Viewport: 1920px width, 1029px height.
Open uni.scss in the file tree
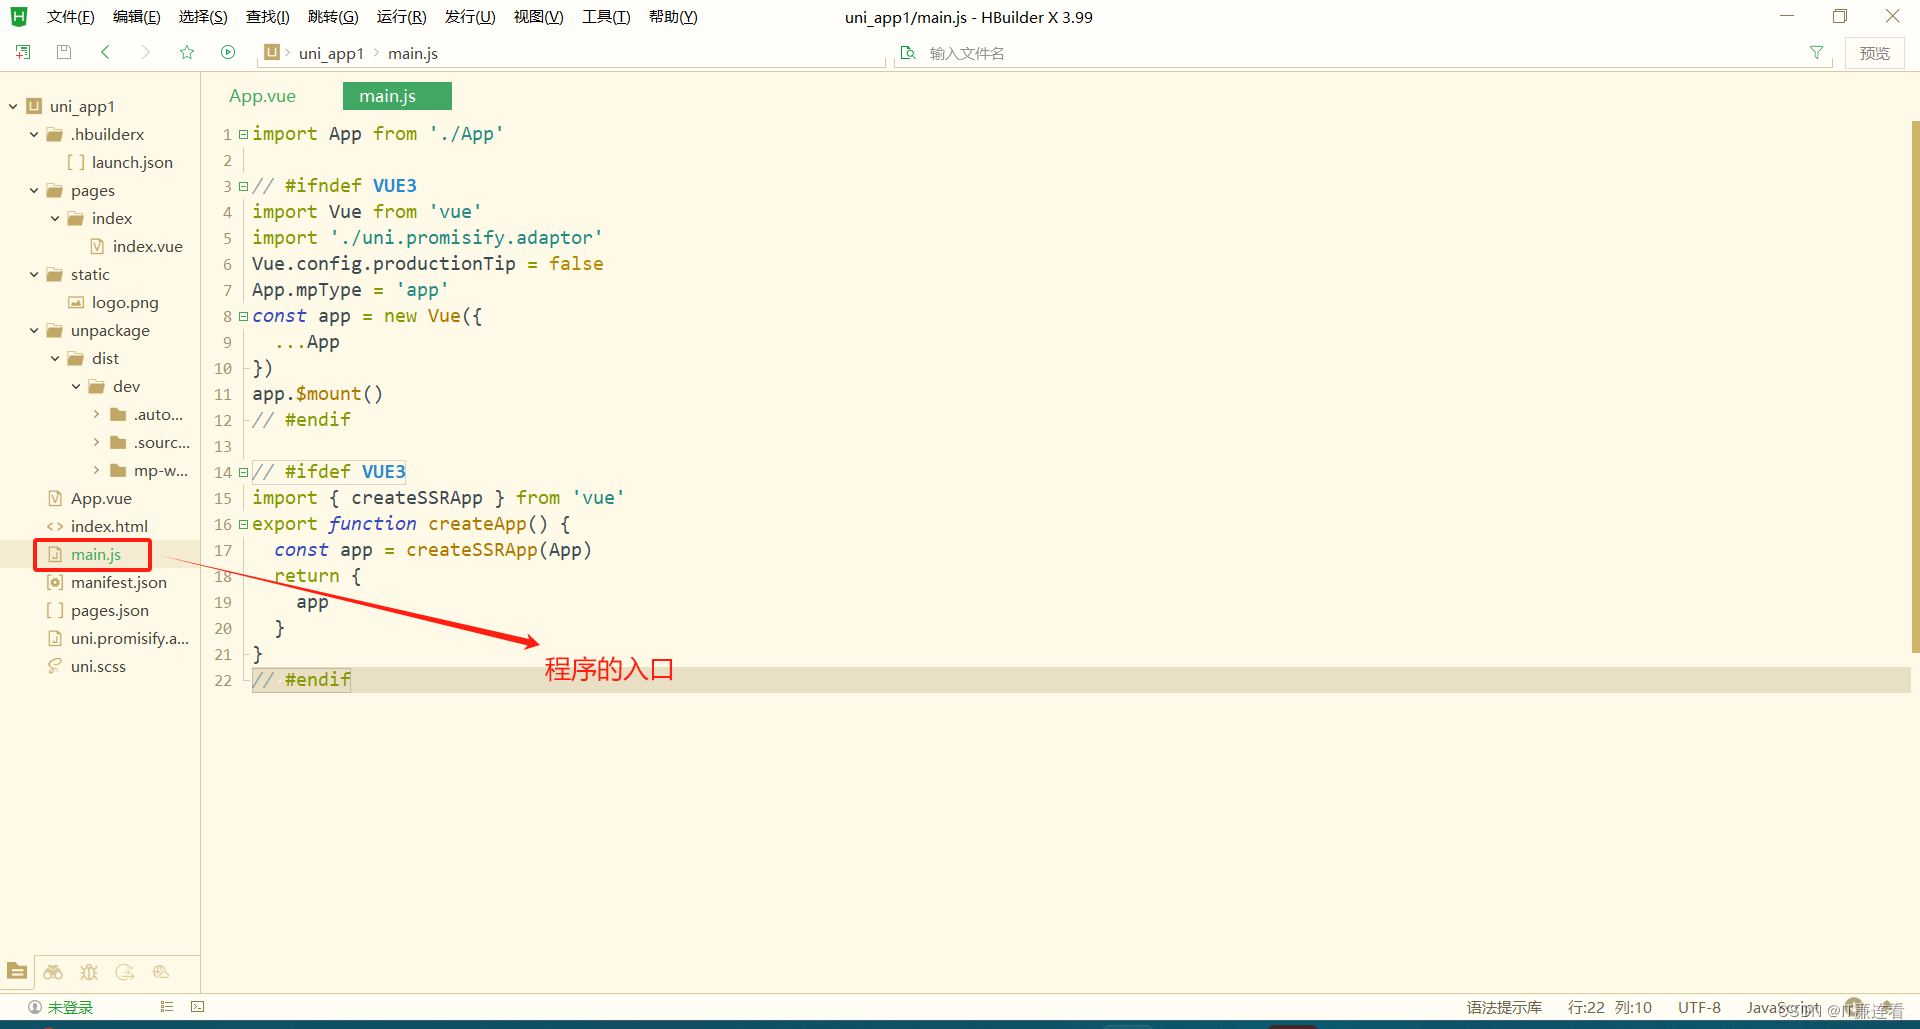coord(98,666)
